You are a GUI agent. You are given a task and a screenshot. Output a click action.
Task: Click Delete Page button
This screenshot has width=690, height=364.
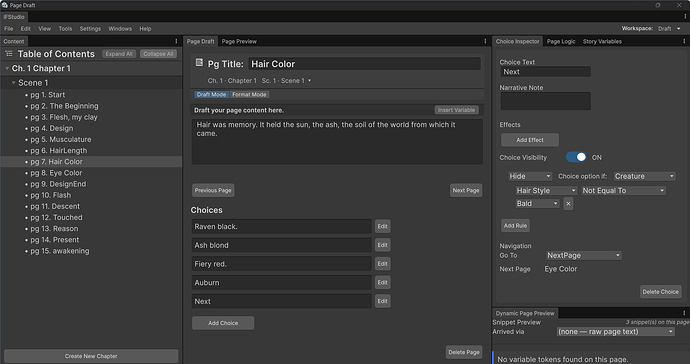(464, 352)
